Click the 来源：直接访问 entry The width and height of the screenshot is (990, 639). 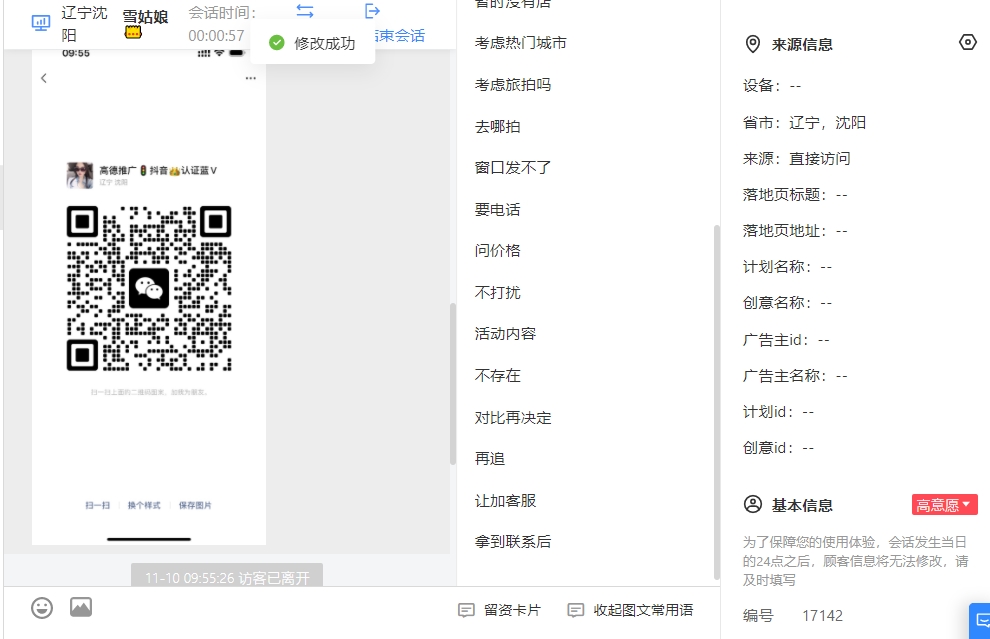pyautogui.click(x=797, y=158)
